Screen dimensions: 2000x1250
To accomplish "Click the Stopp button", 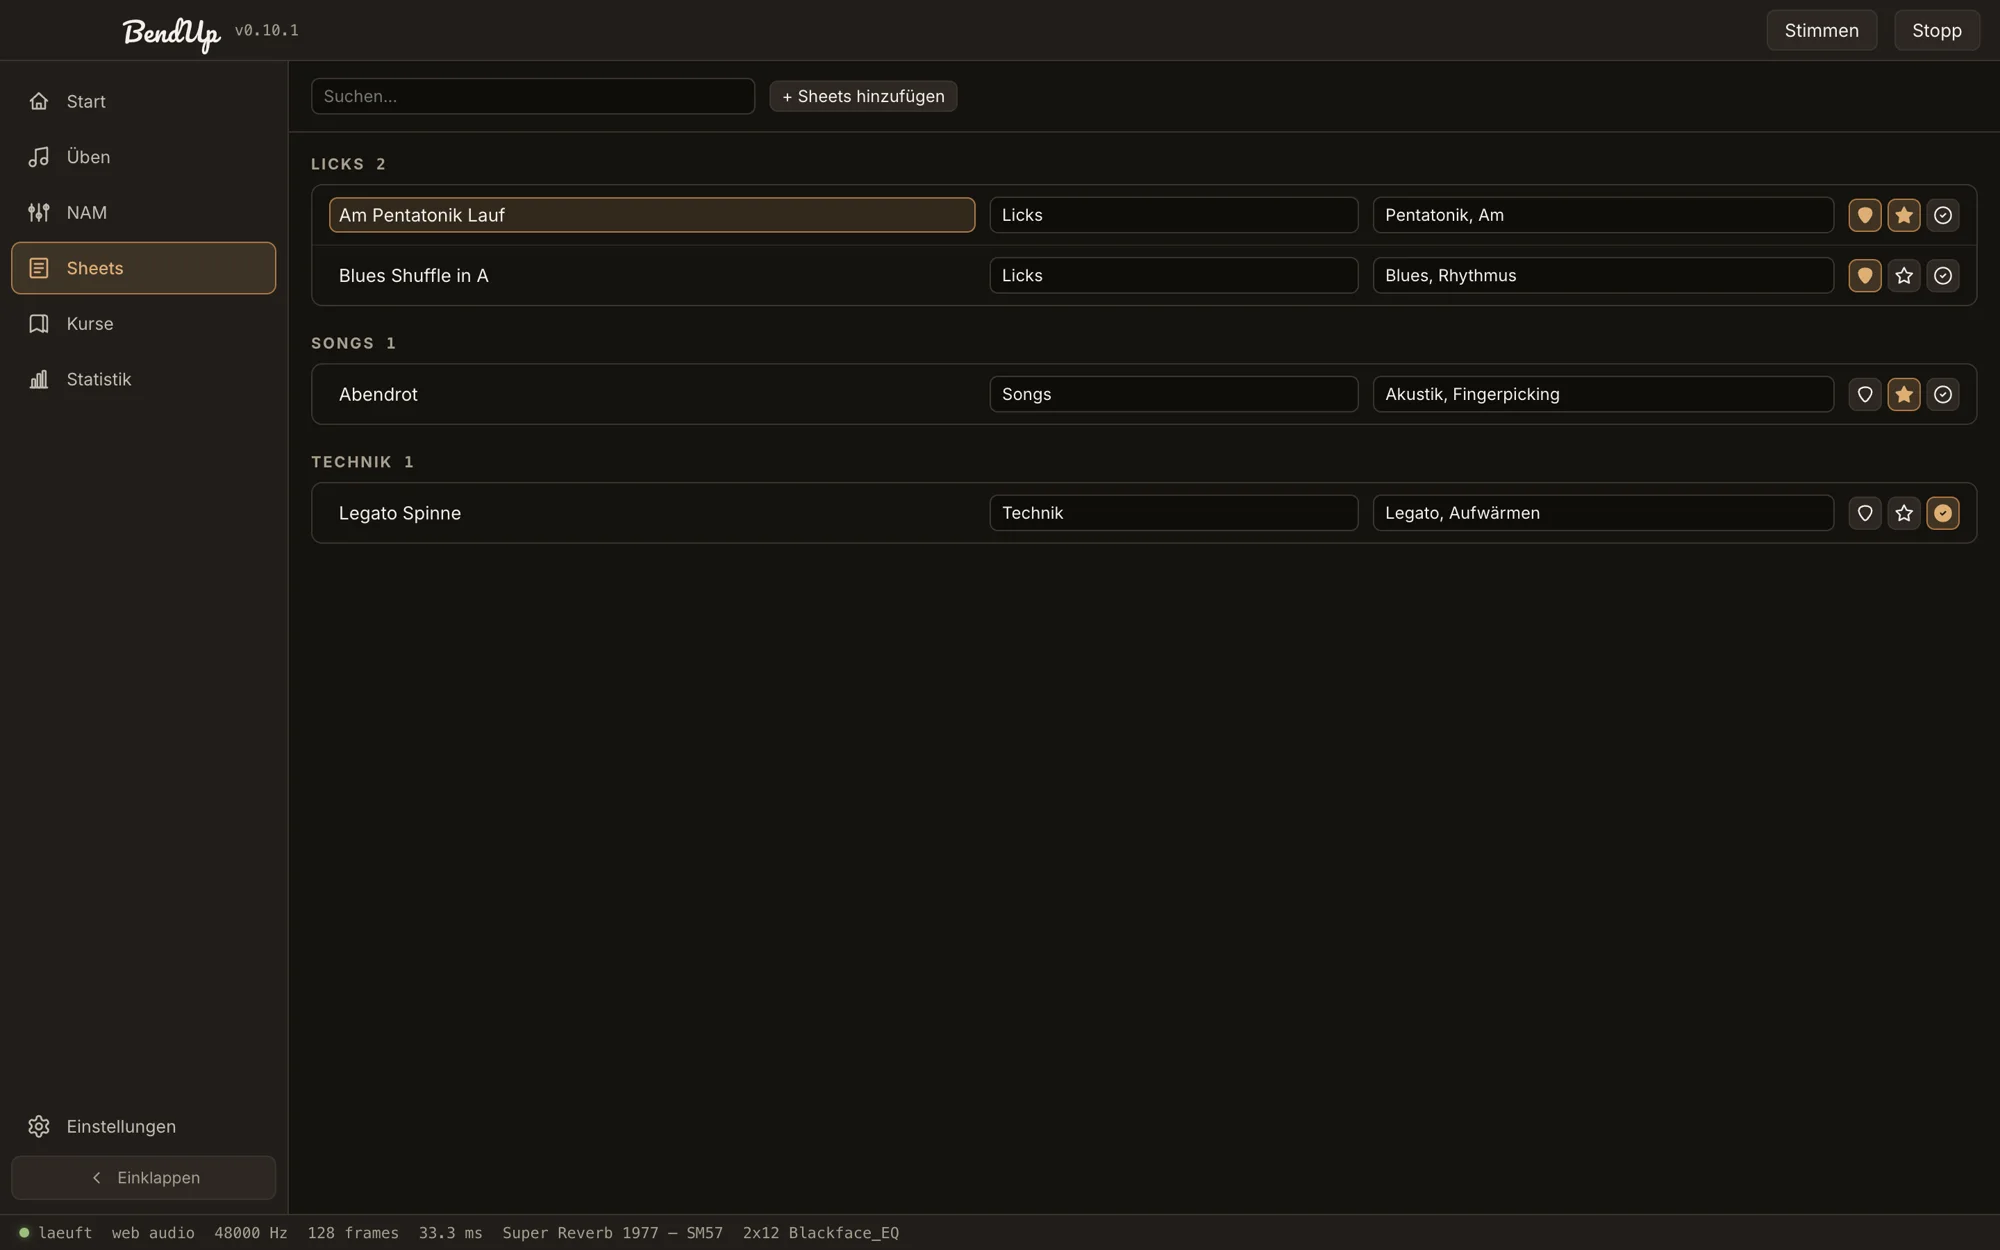I will [1936, 30].
